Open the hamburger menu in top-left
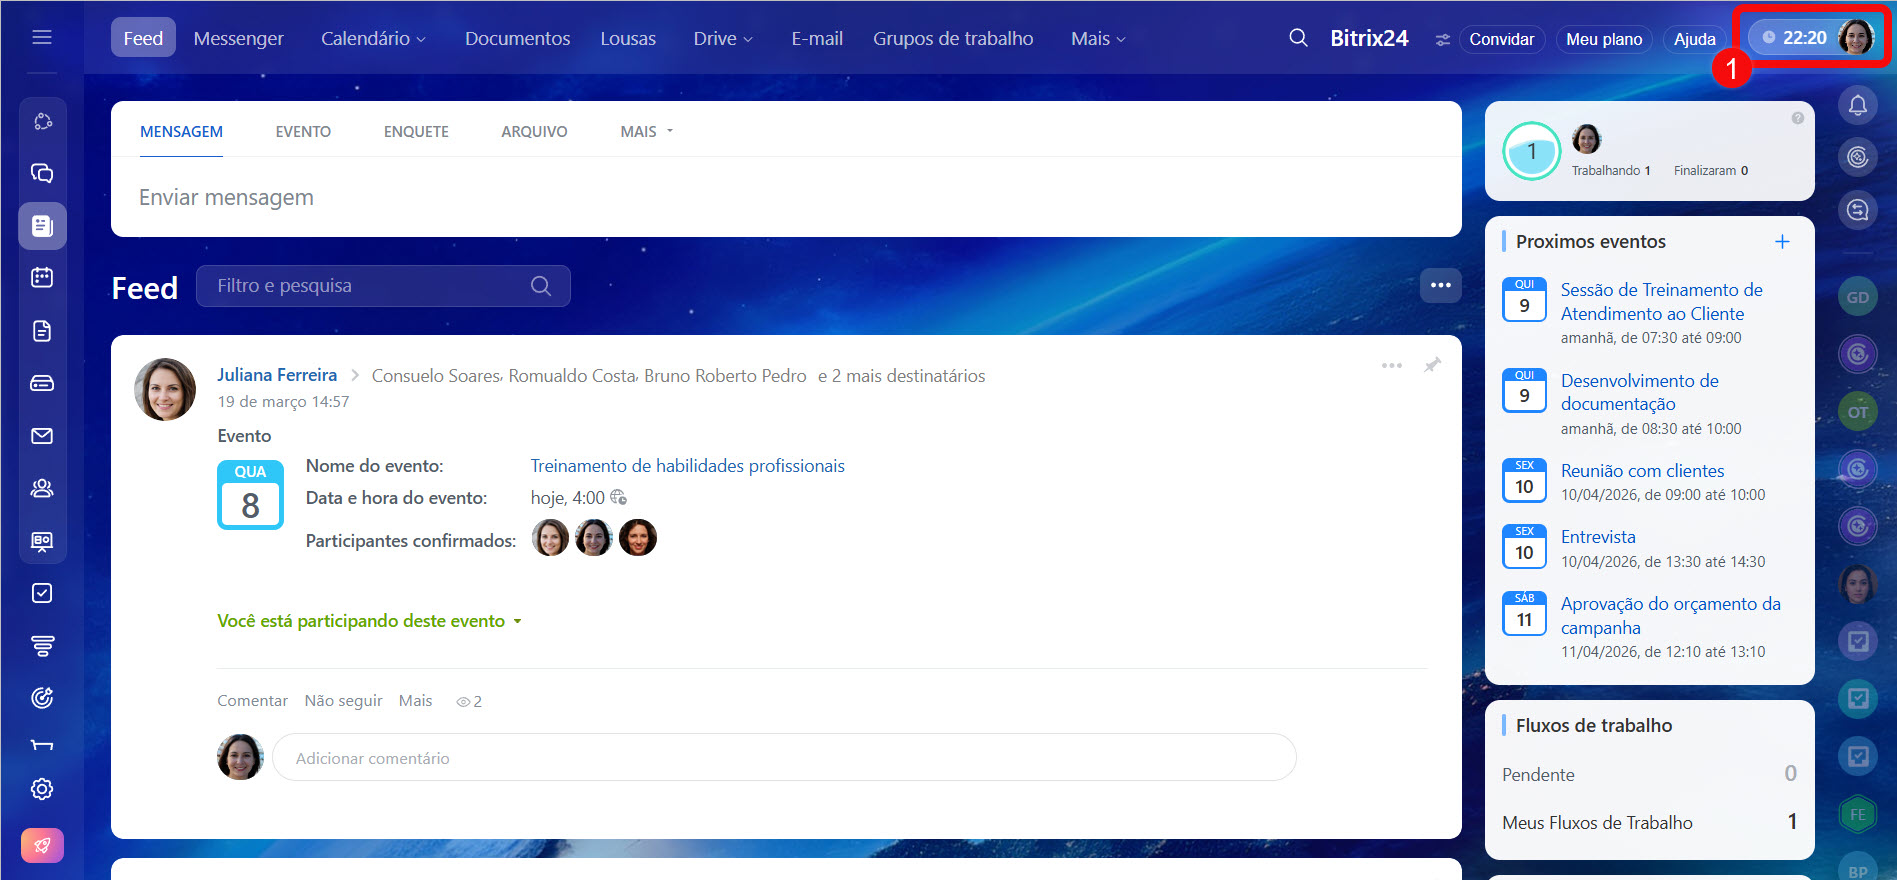 [42, 37]
